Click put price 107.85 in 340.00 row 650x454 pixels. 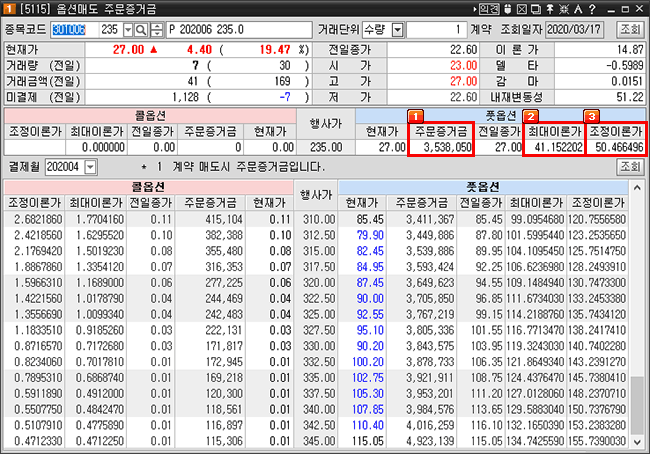(x=368, y=409)
